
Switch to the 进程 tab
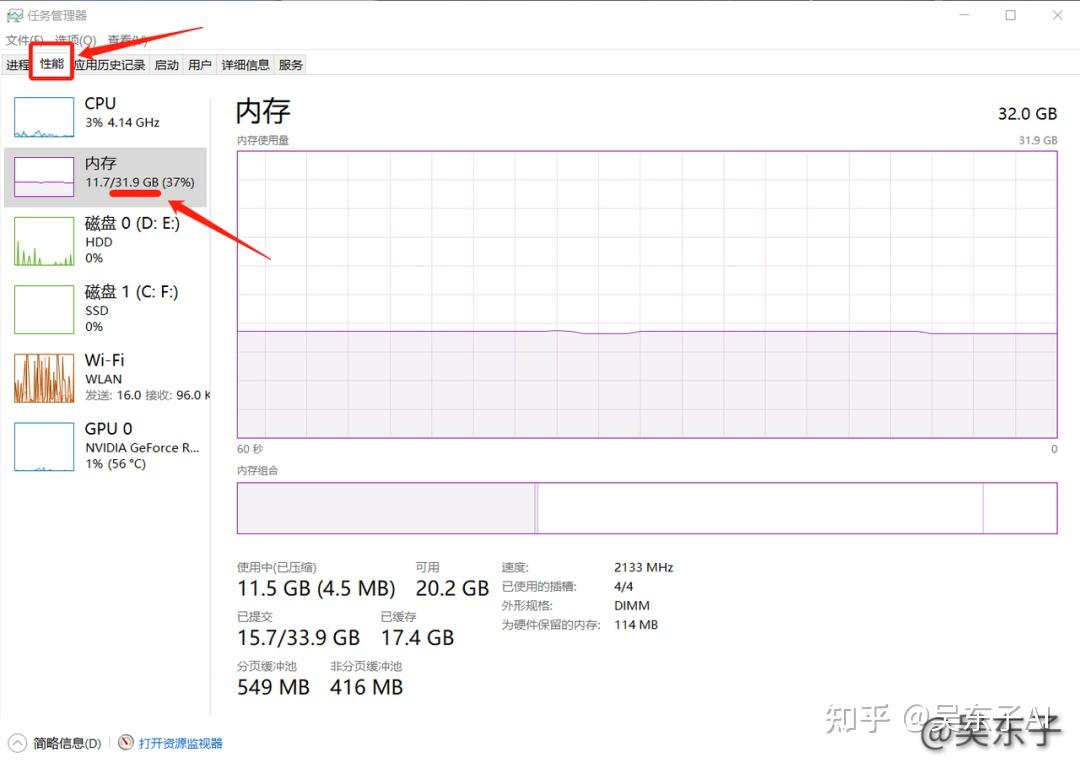17,65
